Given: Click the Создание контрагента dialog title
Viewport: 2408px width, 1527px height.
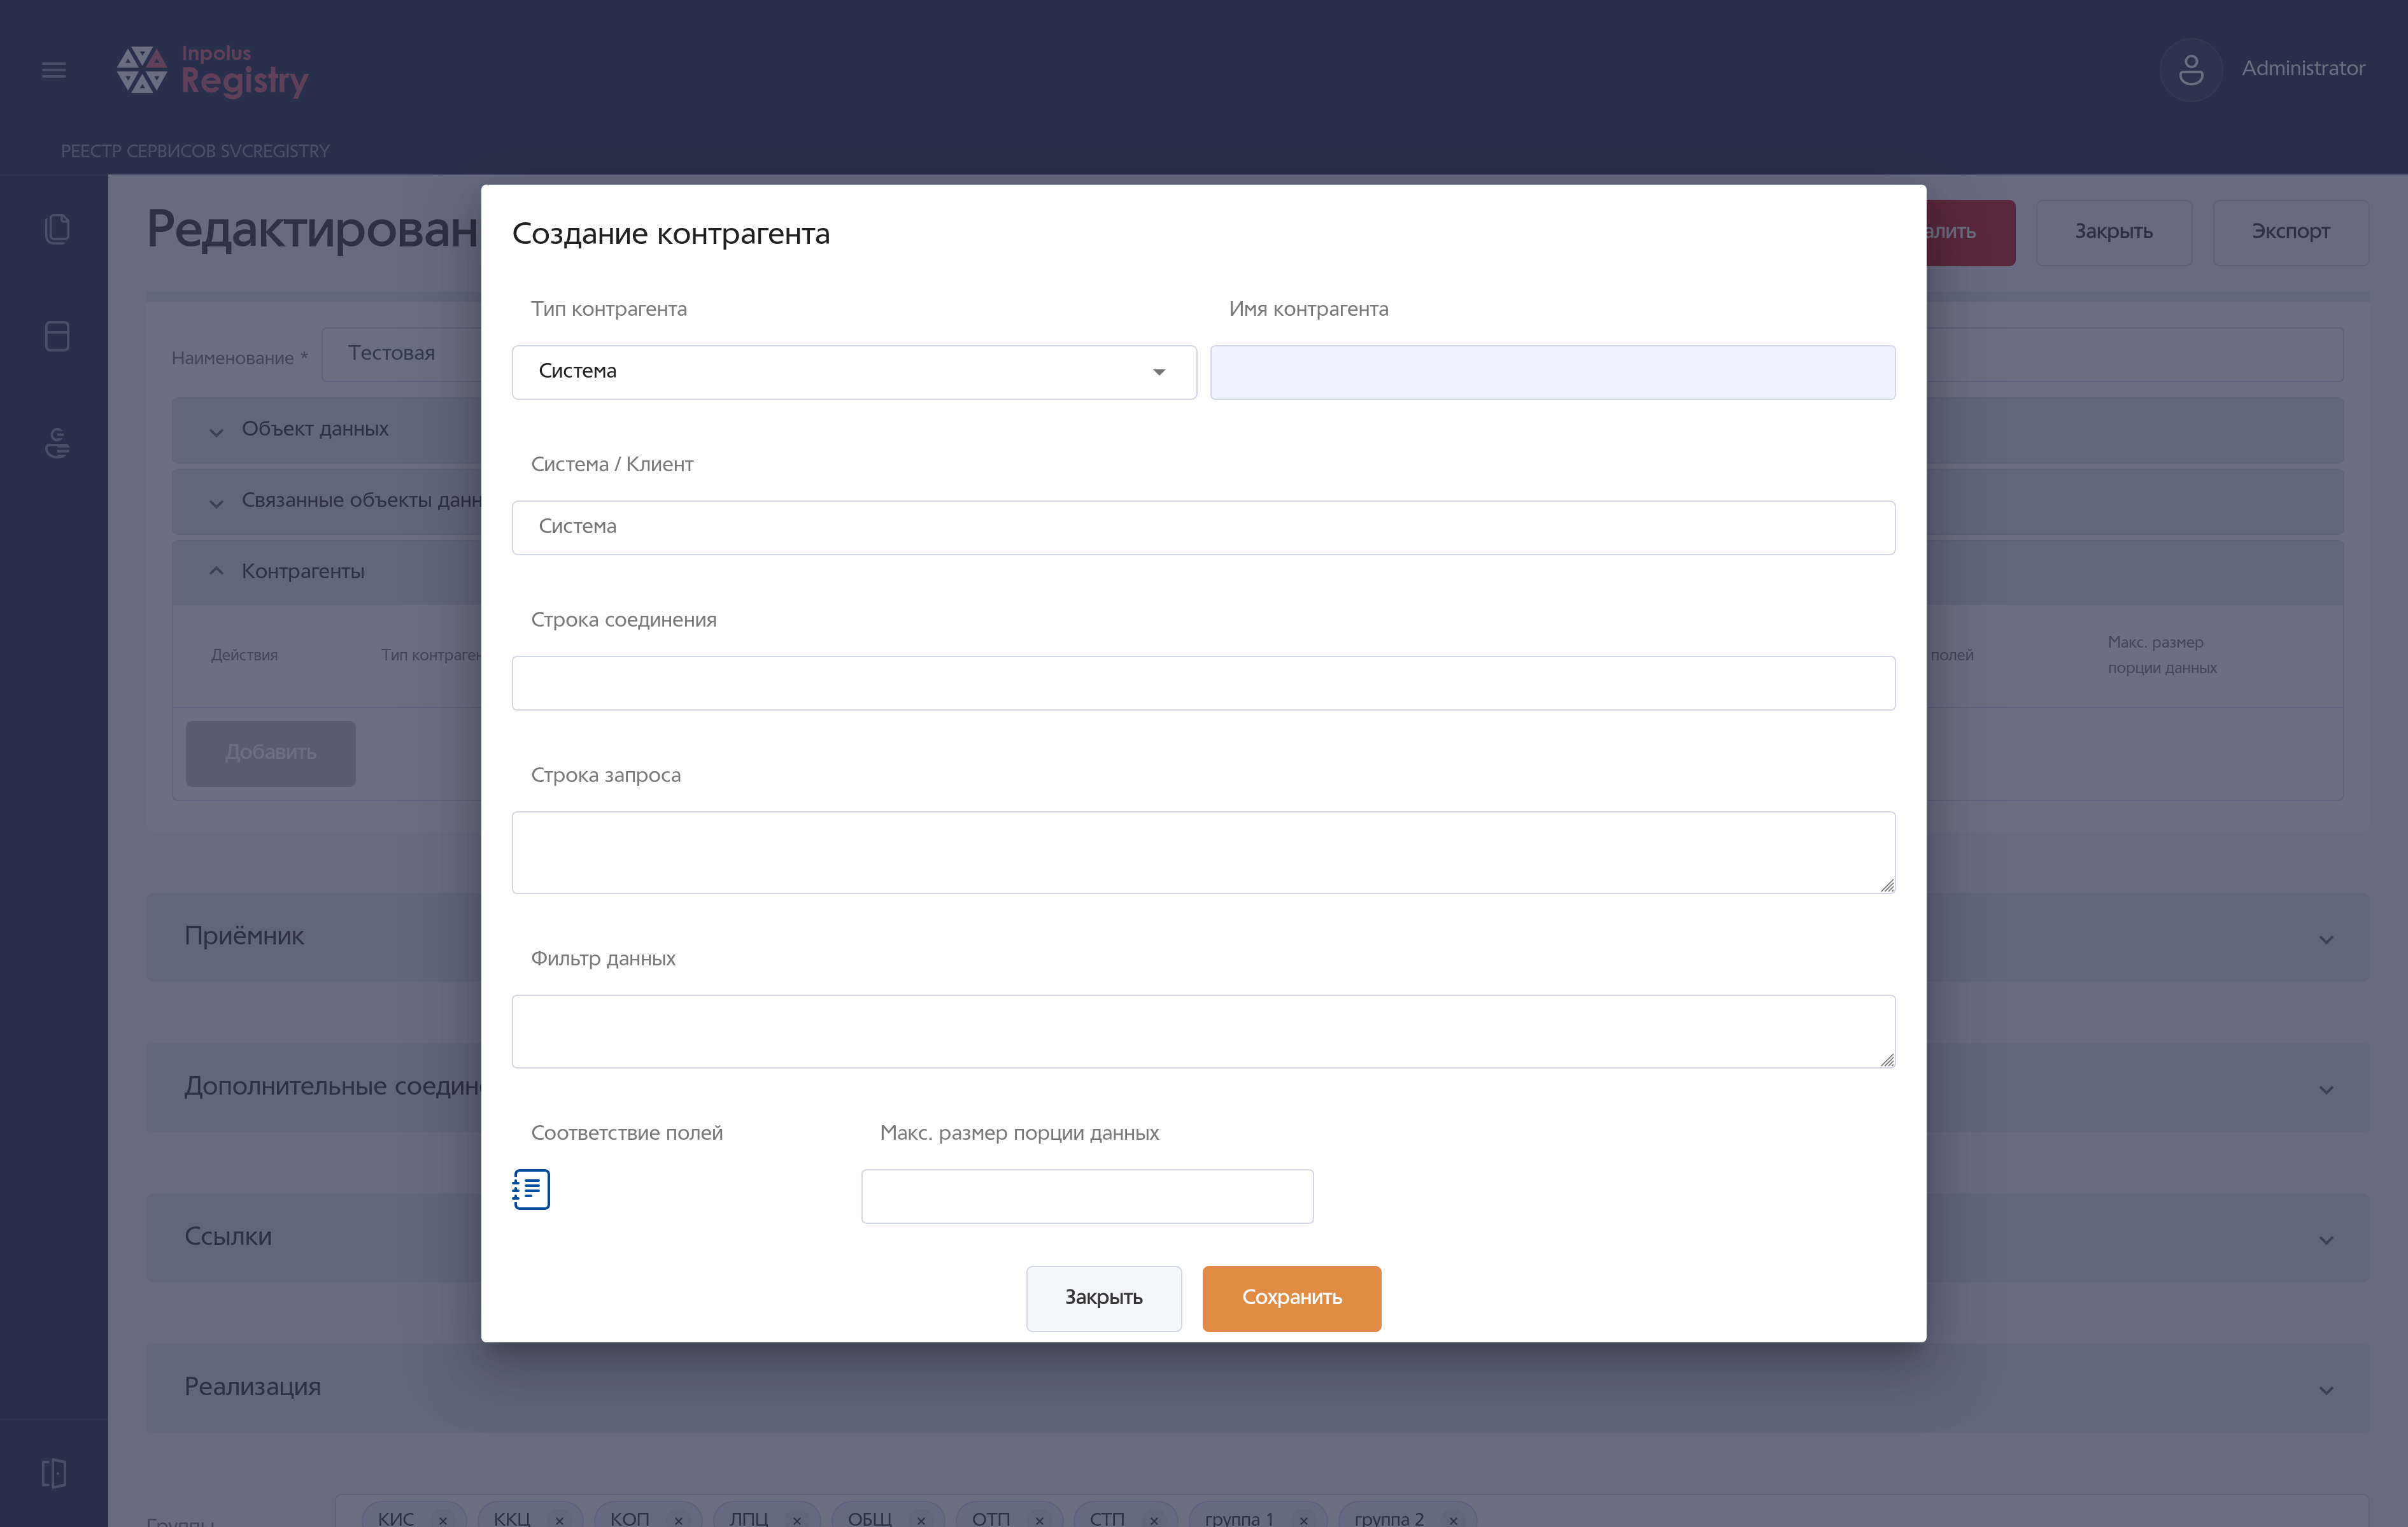Looking at the screenshot, I should pos(670,234).
